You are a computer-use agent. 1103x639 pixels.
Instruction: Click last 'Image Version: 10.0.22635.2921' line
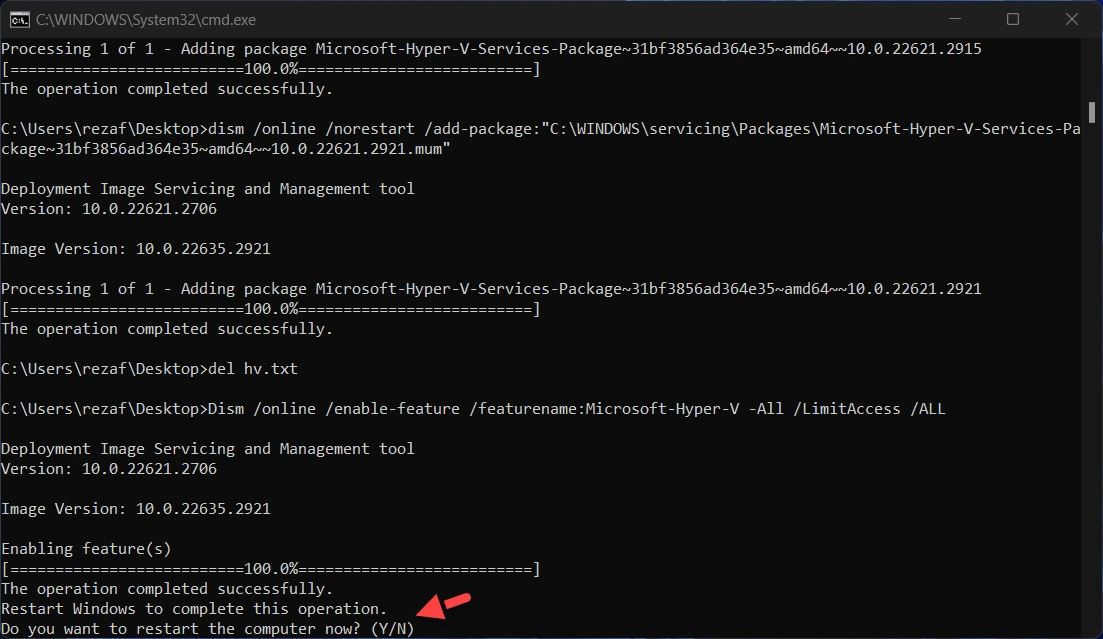tap(136, 509)
